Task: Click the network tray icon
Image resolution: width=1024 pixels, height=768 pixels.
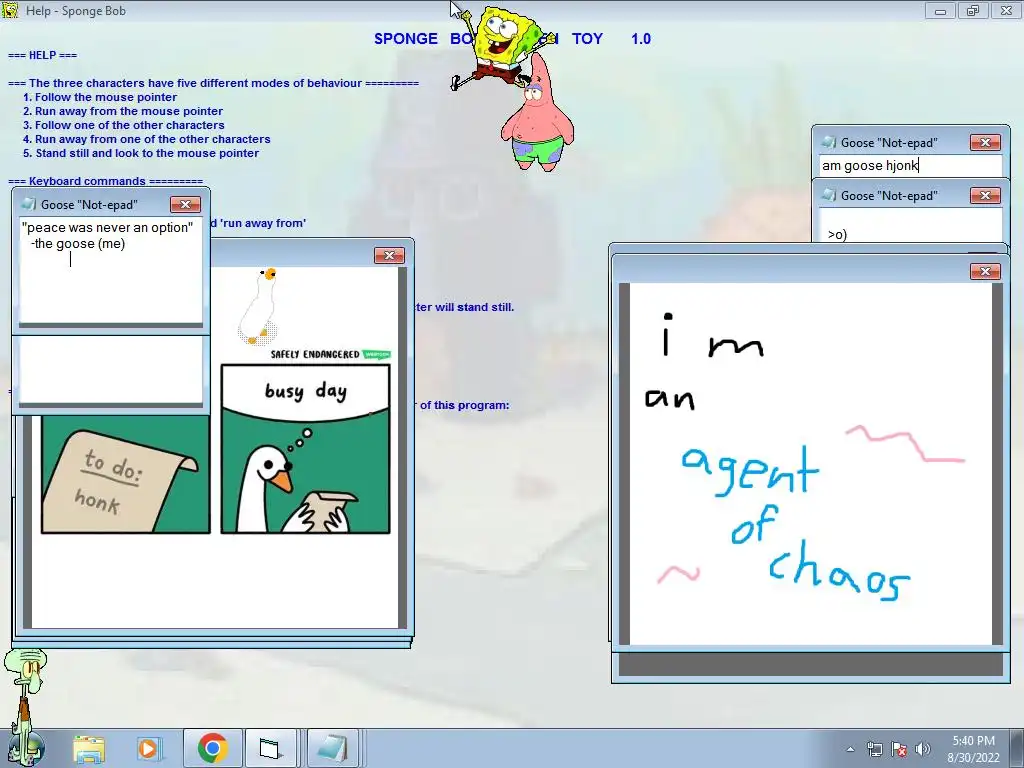Action: 874,749
